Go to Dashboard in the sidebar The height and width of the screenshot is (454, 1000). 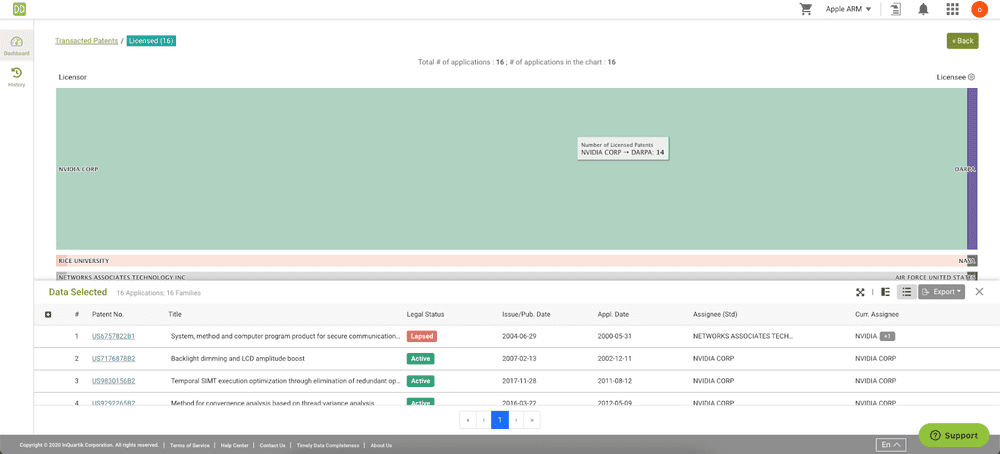point(17,46)
